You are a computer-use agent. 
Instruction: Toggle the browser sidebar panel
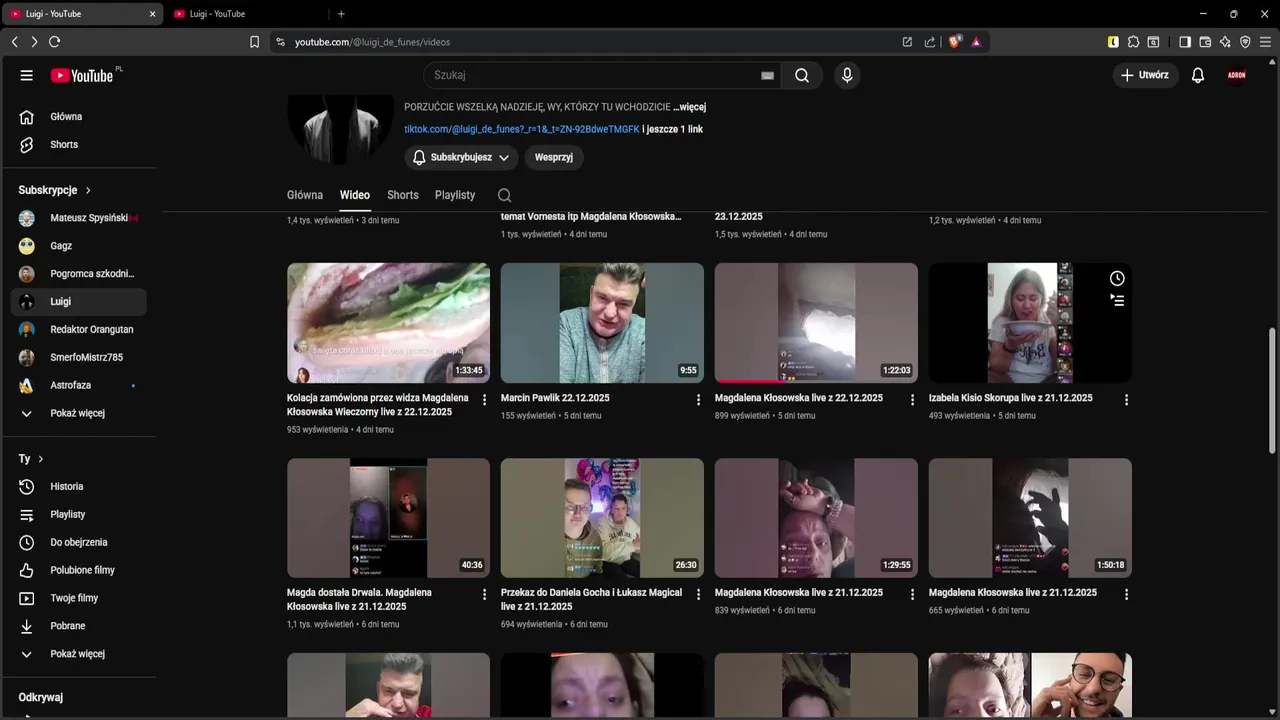point(1185,42)
